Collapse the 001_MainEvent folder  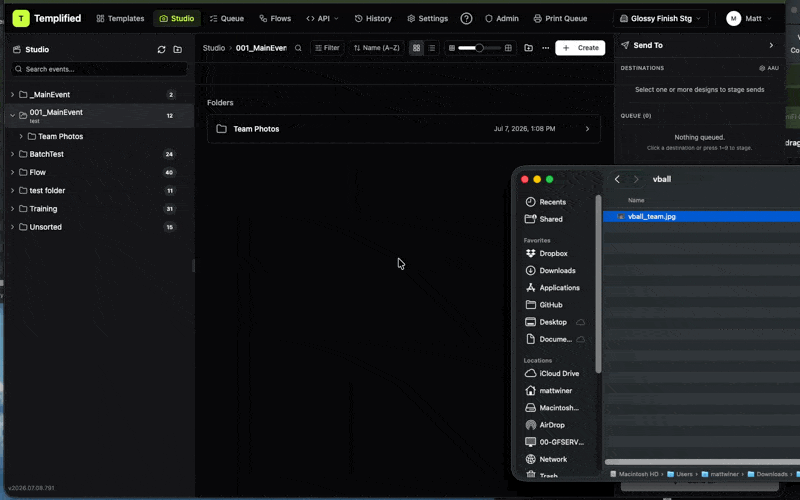pyautogui.click(x=12, y=115)
